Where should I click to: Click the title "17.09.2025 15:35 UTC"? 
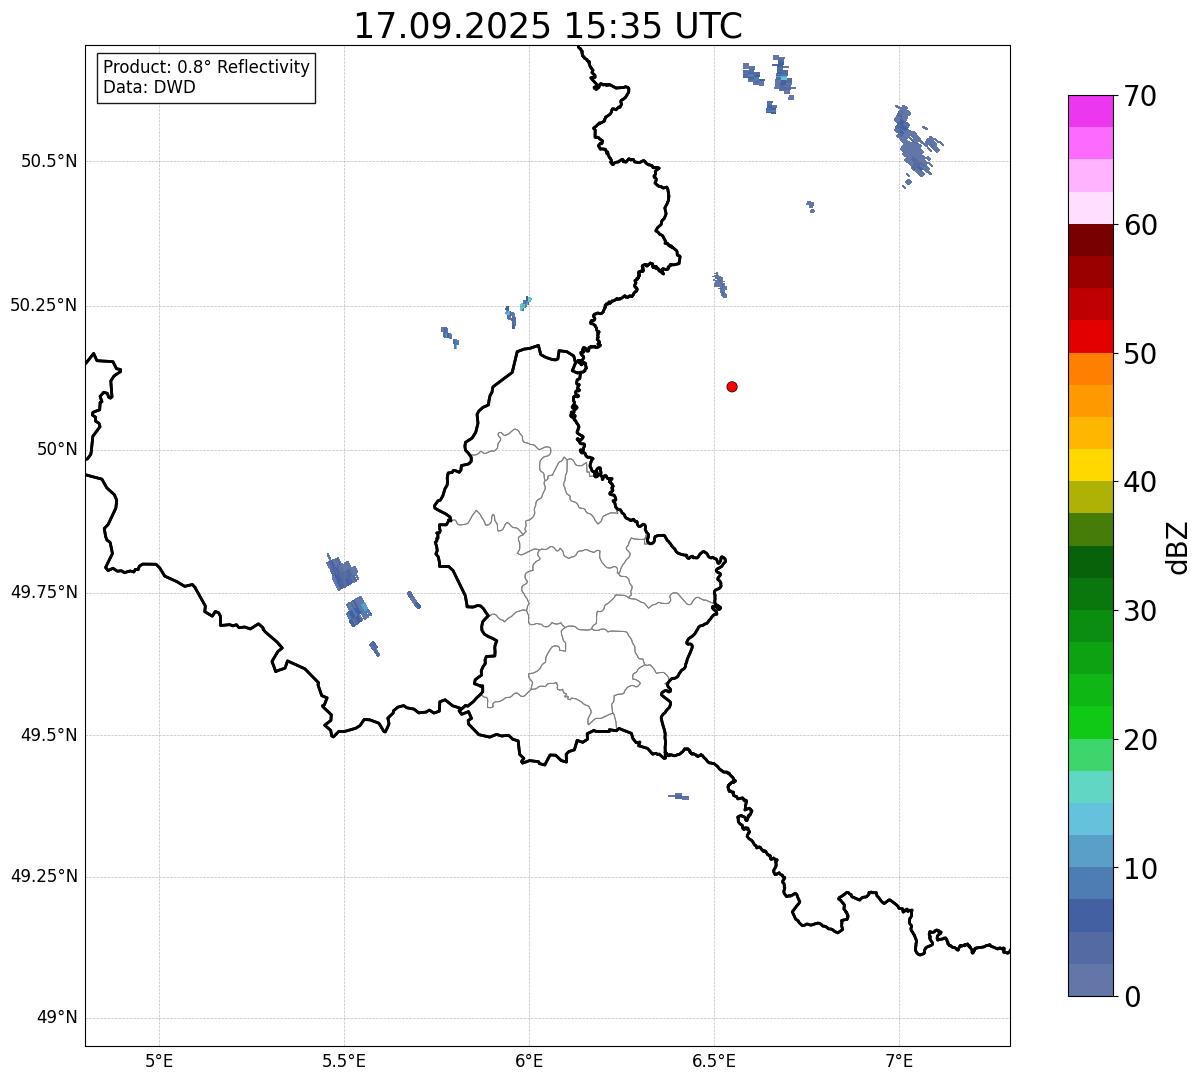point(548,25)
